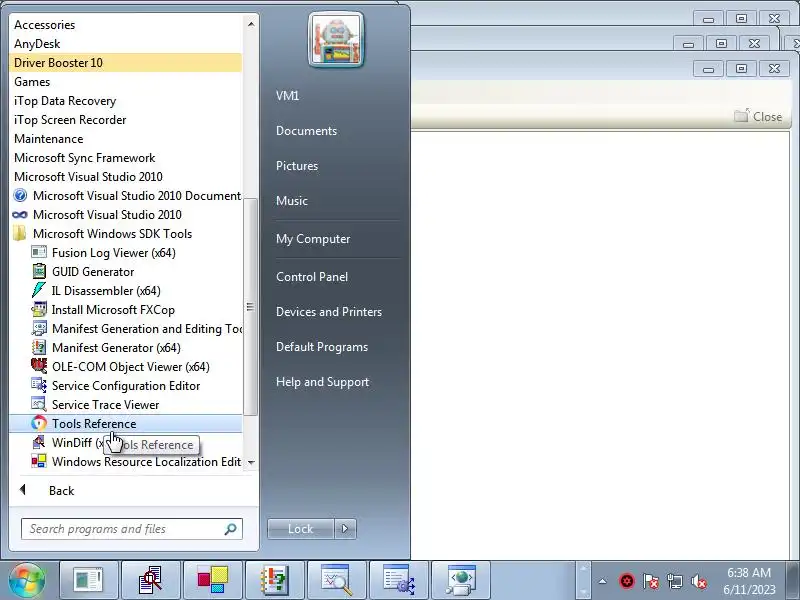
Task: Expand iTop Screen Recorder folder
Action: point(126,119)
